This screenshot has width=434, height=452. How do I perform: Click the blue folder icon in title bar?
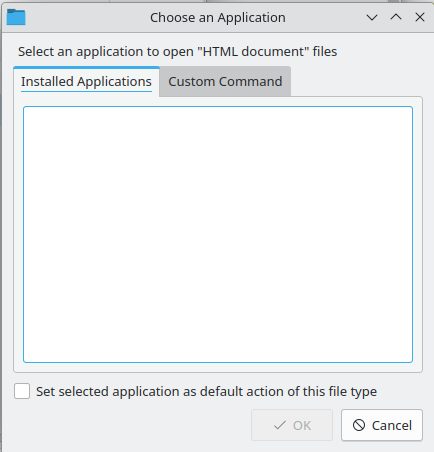pos(16,17)
